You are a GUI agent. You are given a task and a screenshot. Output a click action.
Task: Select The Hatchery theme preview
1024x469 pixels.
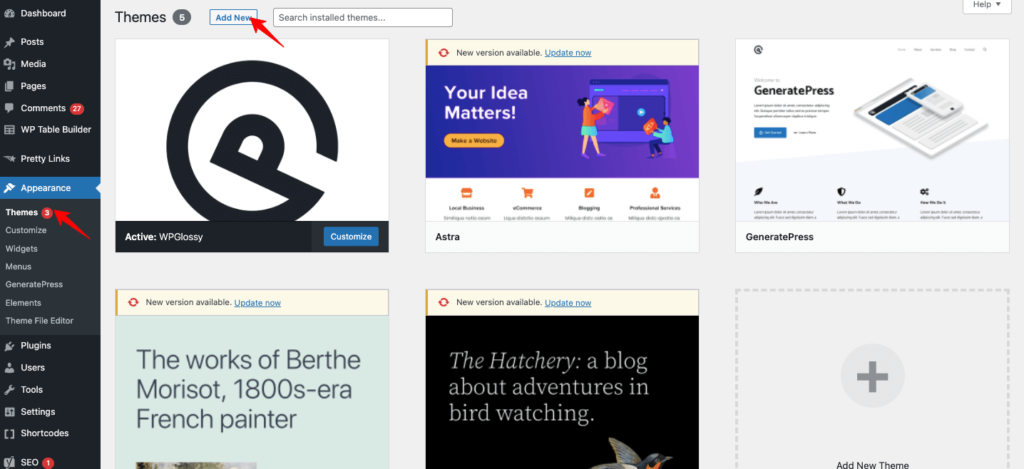(x=562, y=392)
